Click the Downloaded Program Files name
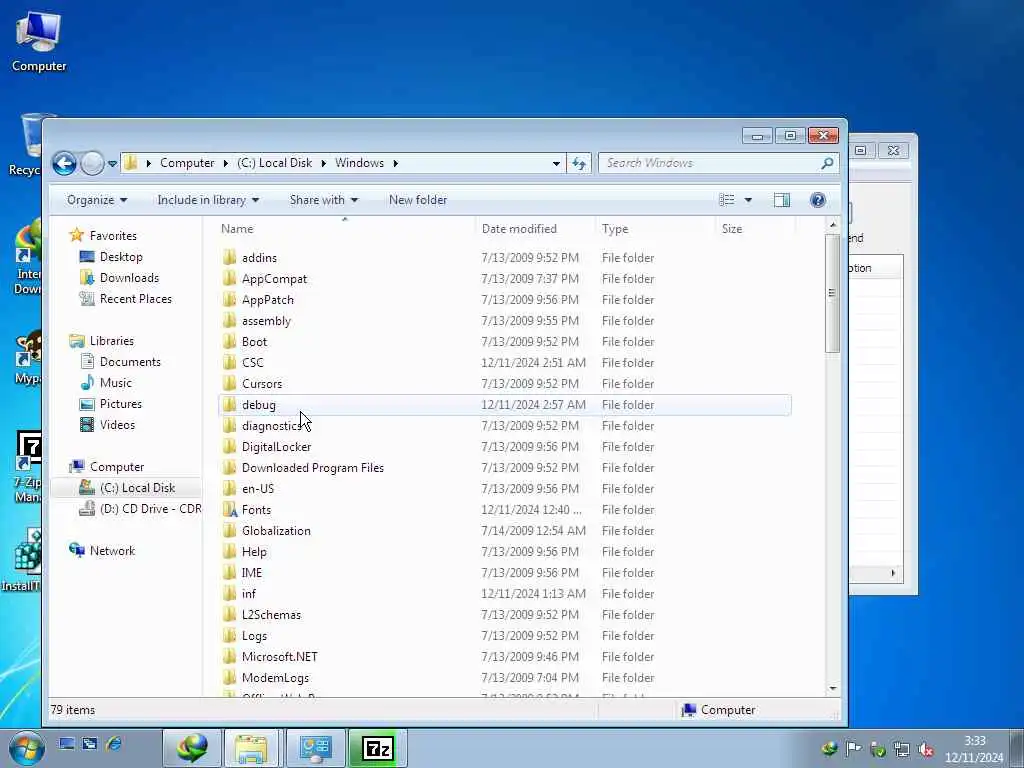Viewport: 1024px width, 768px height. 313,468
